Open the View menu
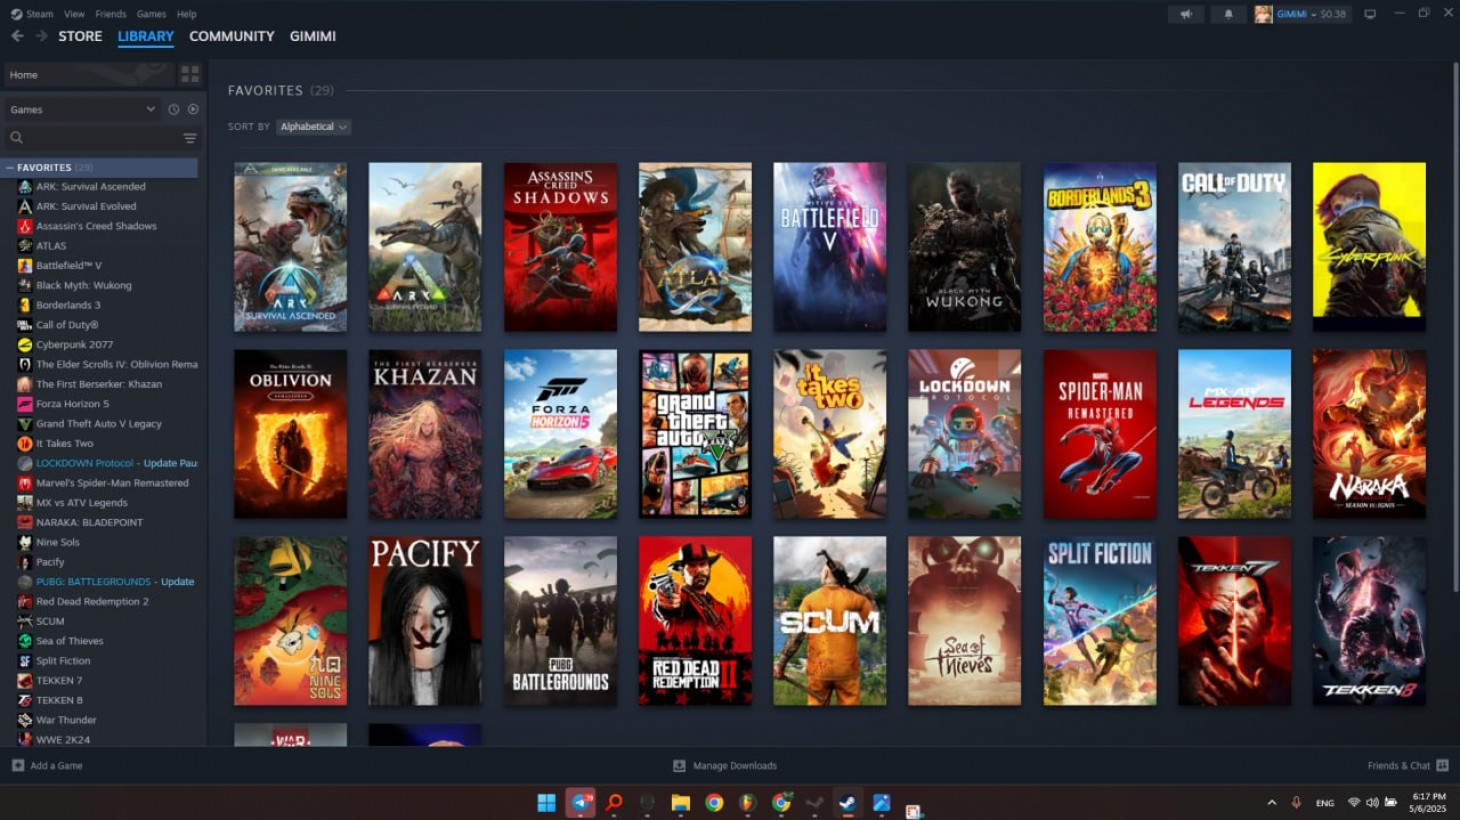The width and height of the screenshot is (1460, 820). coord(74,14)
